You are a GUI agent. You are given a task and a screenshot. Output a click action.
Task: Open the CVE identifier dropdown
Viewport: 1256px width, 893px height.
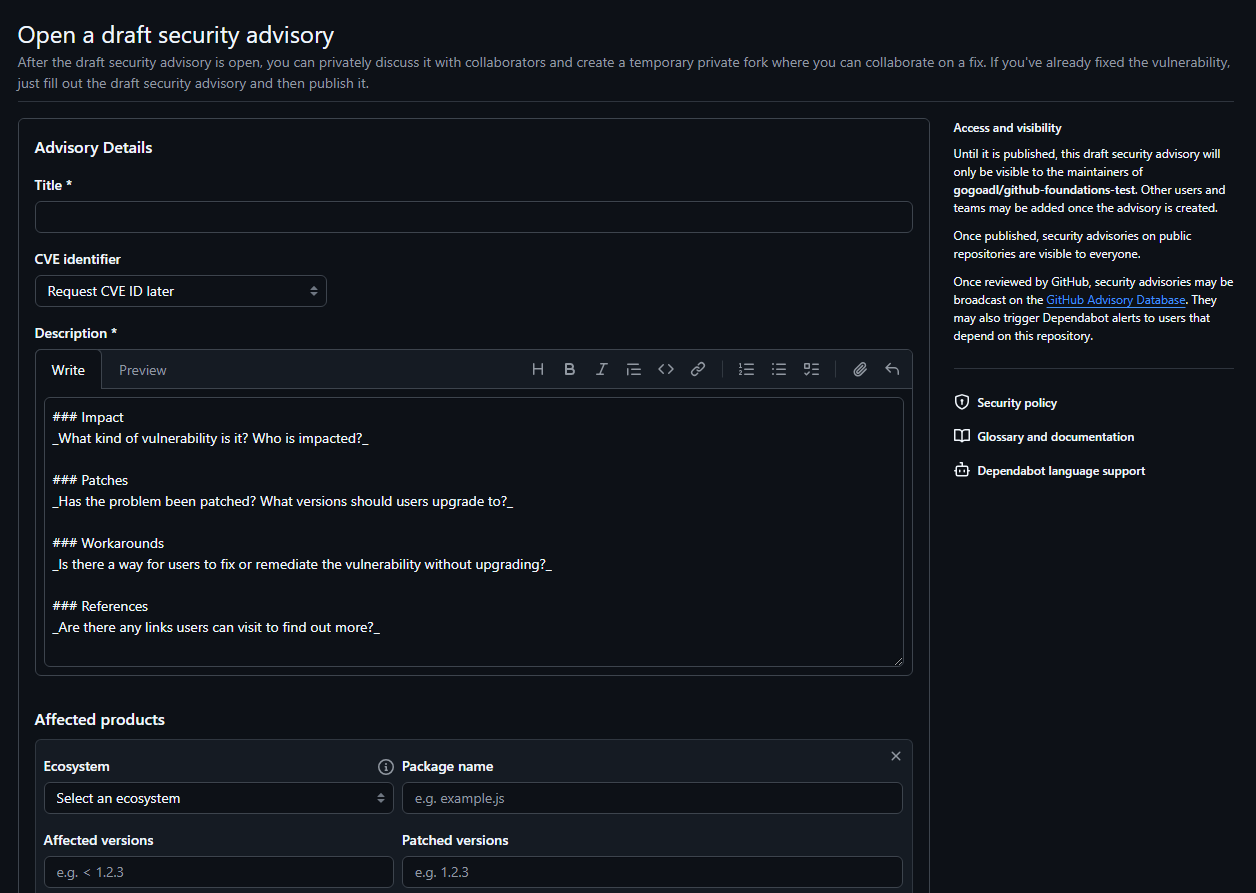pos(181,291)
